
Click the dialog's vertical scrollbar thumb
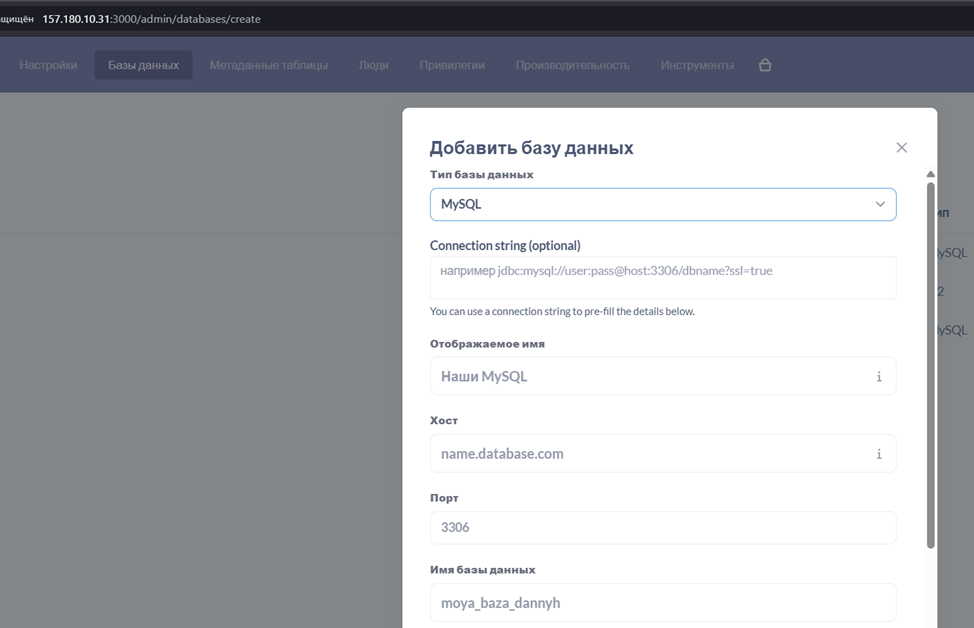tap(931, 365)
